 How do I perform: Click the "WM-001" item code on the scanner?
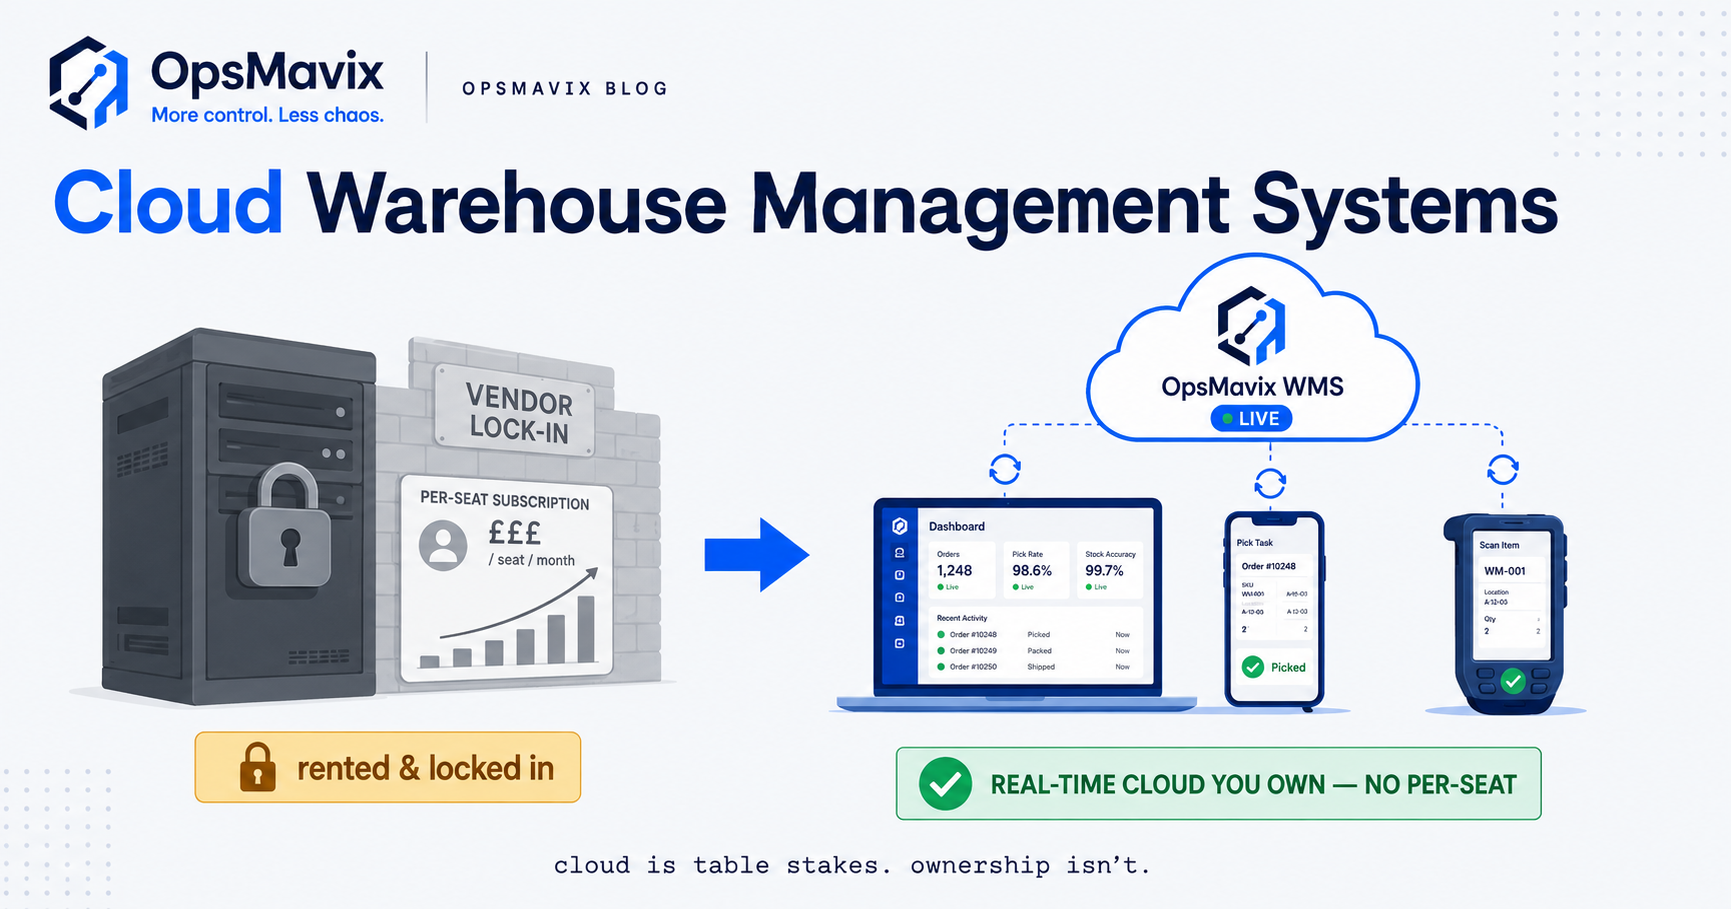coord(1505,571)
